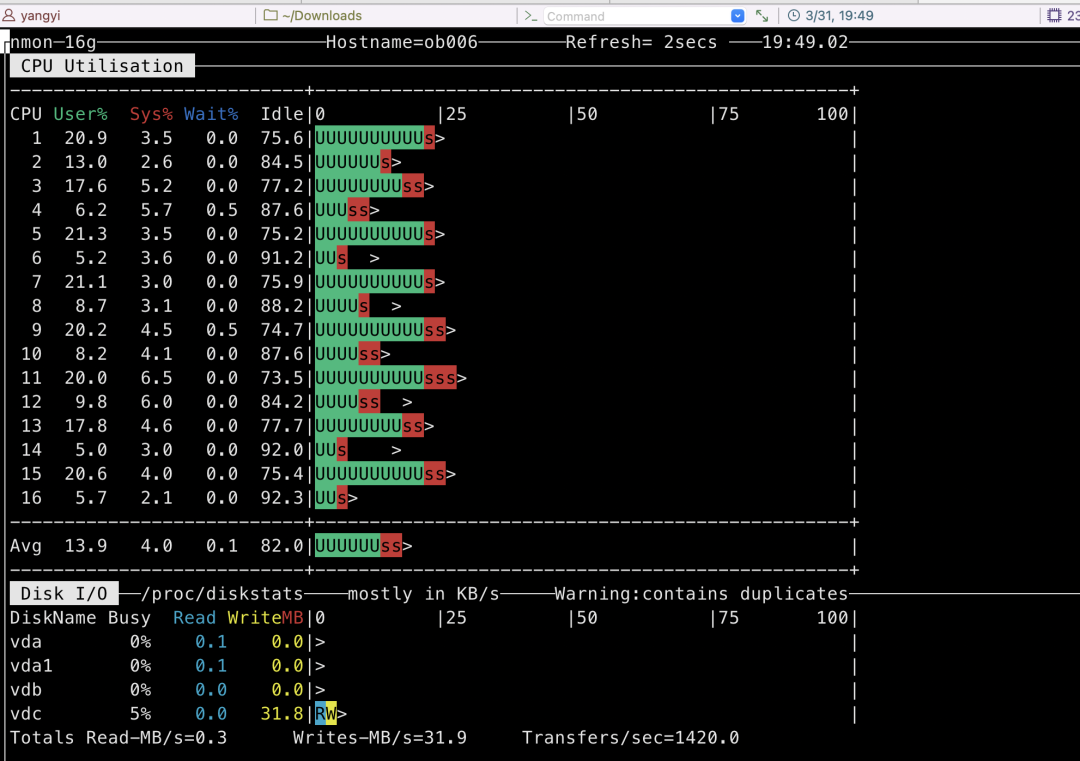Image resolution: width=1080 pixels, height=761 pixels.
Task: Click CPU 3 sys value 5.2
Action: point(156,186)
